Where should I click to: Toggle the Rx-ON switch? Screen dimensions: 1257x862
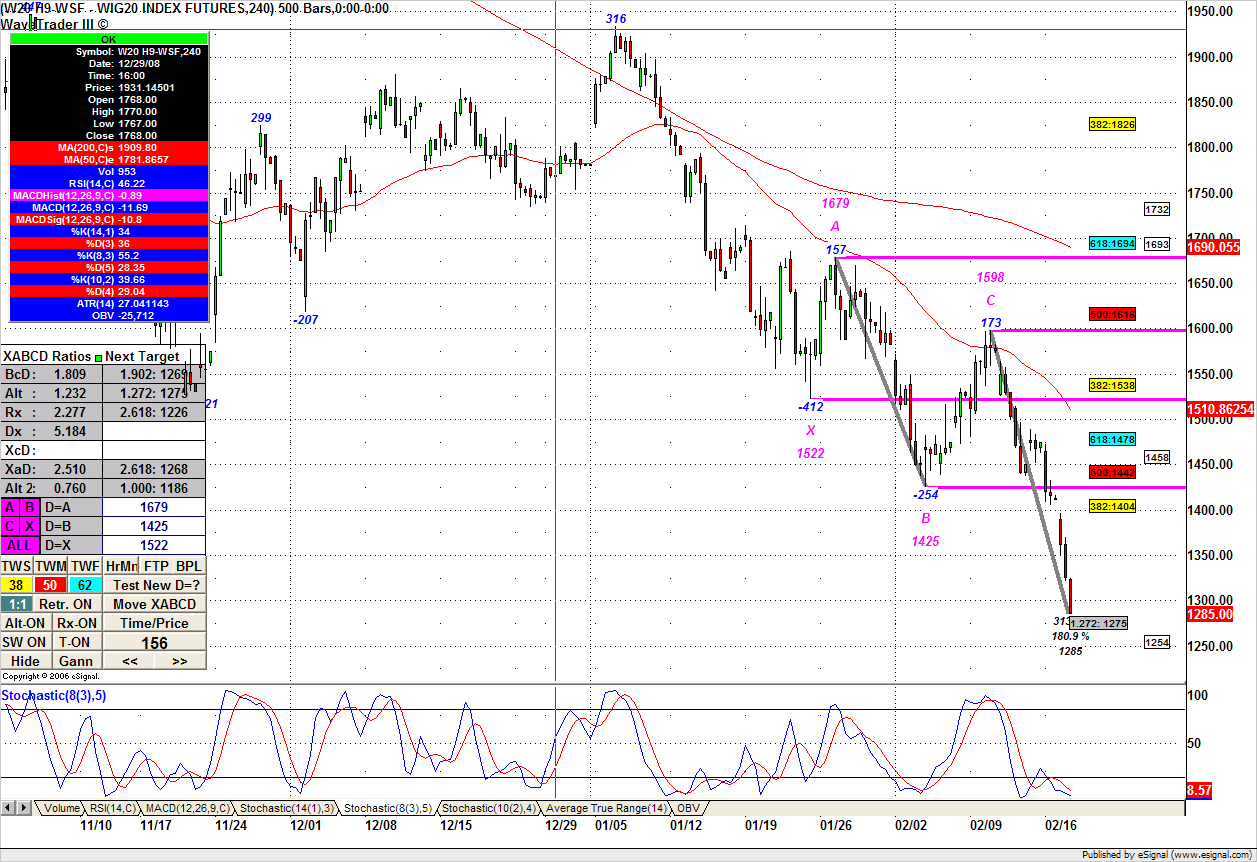77,623
